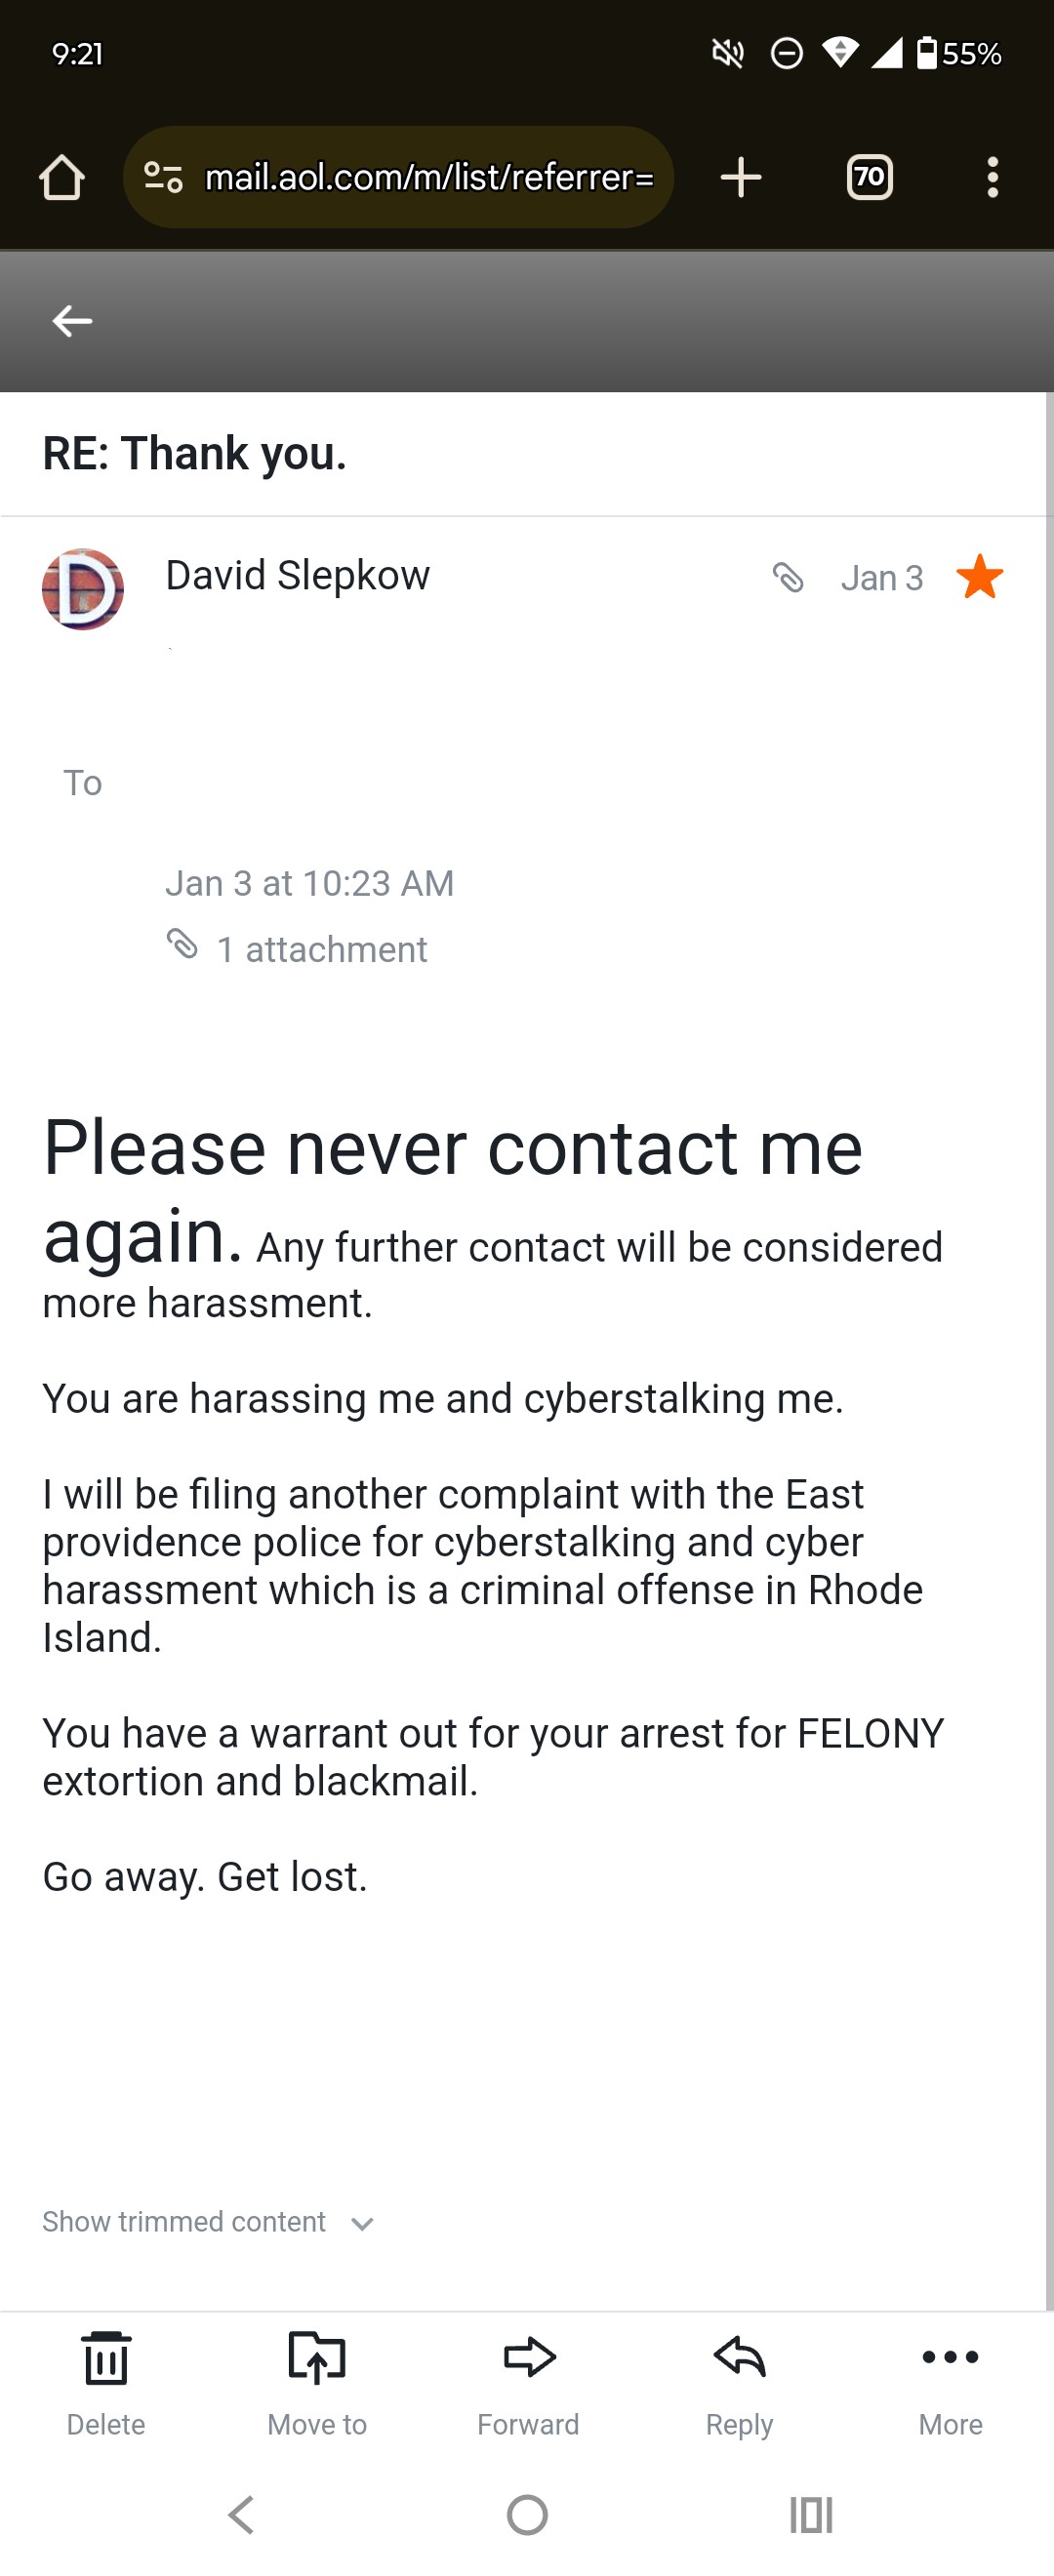1054x2576 pixels.
Task: Tap the browser home icon
Action: pyautogui.click(x=62, y=178)
